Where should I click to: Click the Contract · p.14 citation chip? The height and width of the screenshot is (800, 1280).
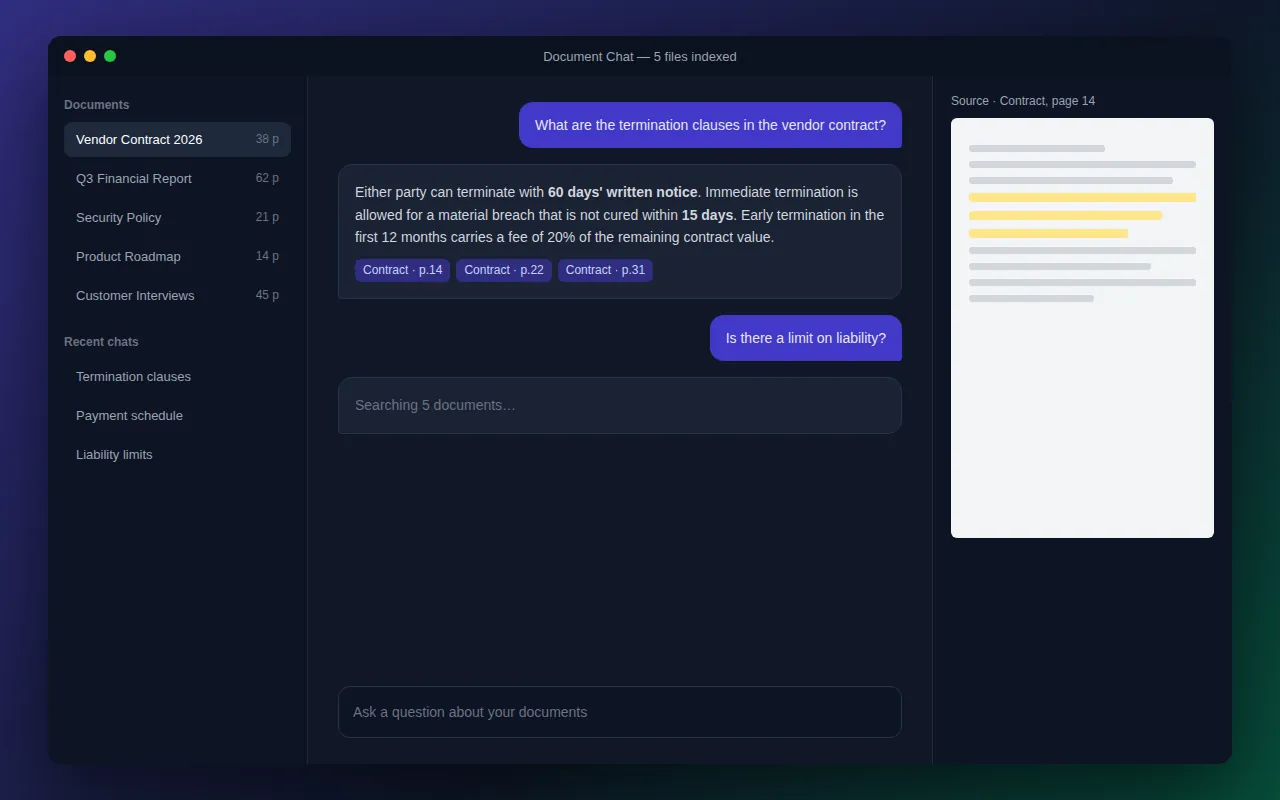tap(402, 270)
